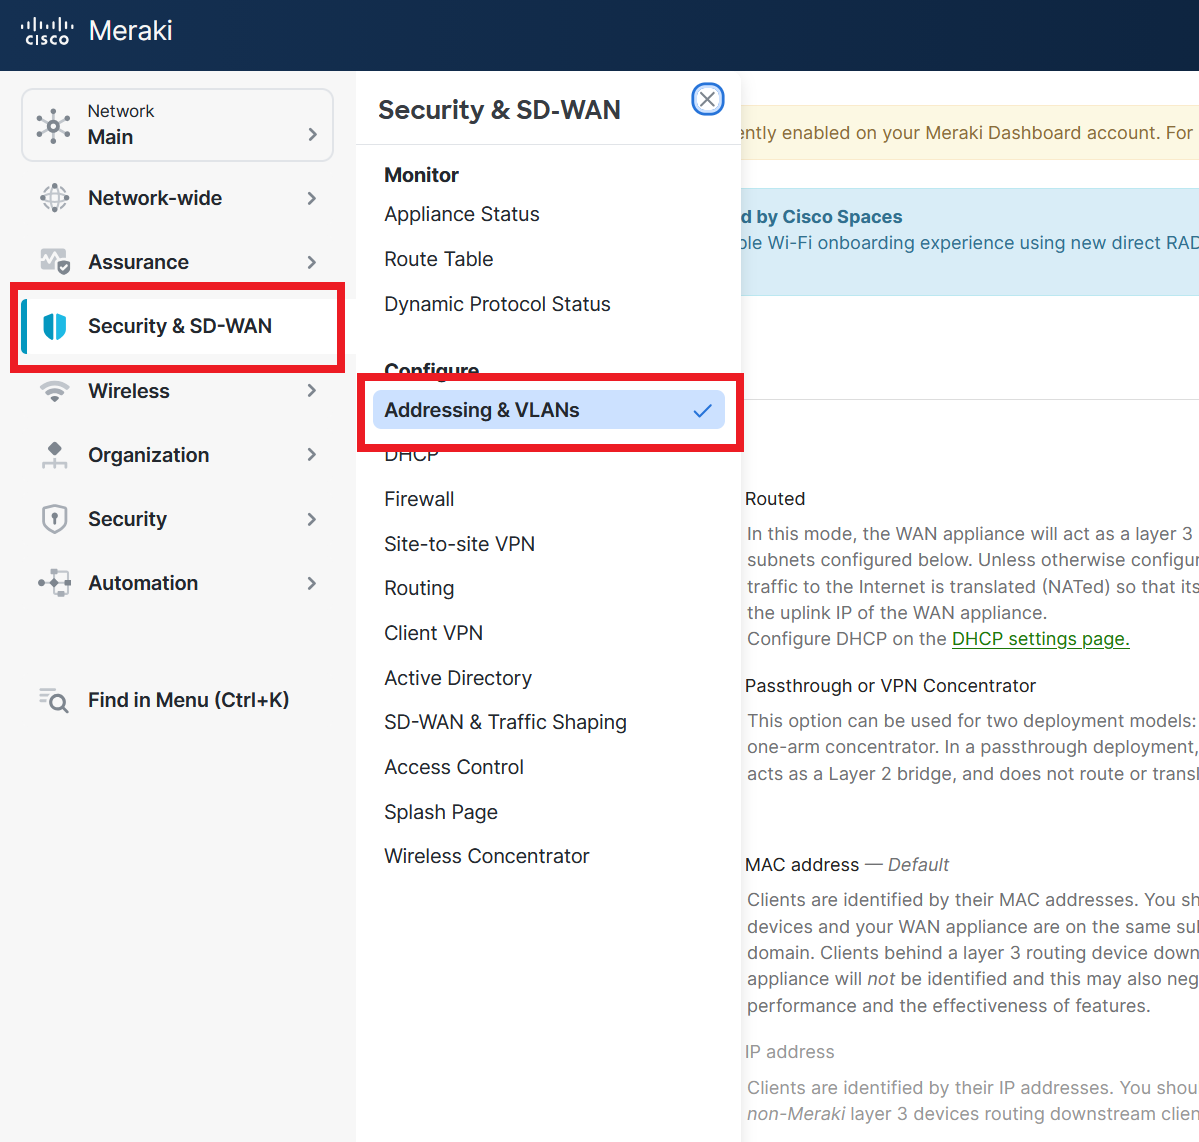Select MAC address client tracking
Screen dimensions: 1199x1142
802,864
